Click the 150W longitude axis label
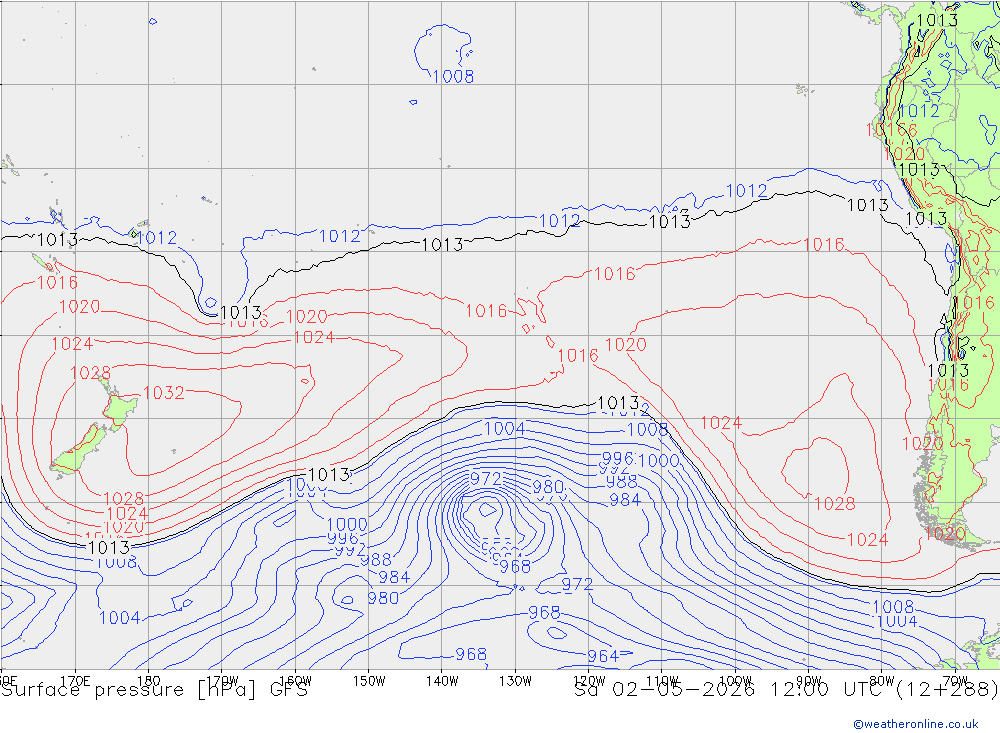1000x733 pixels. [369, 681]
